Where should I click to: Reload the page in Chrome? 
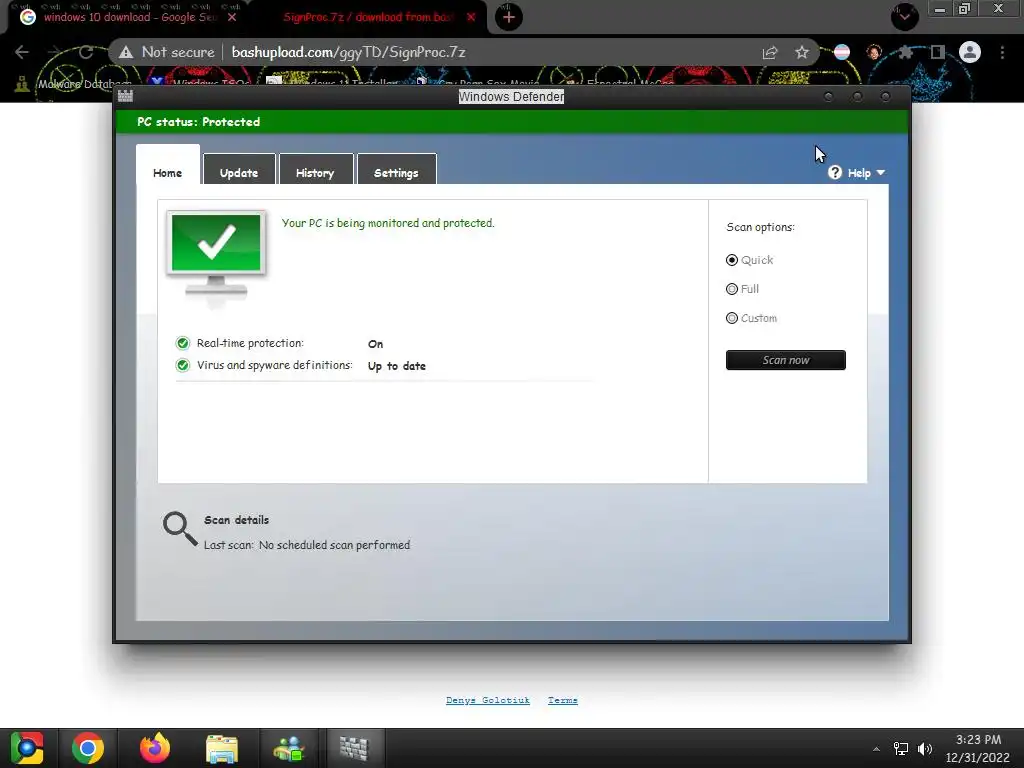pos(86,52)
